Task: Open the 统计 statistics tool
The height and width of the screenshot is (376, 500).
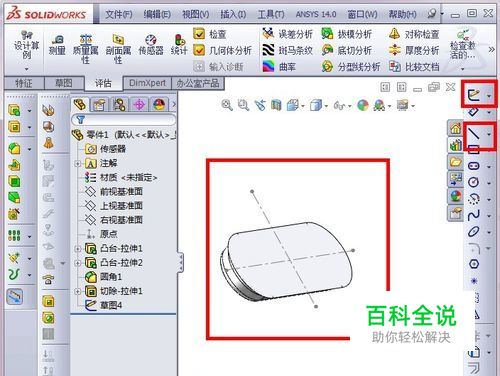Action: click(179, 45)
